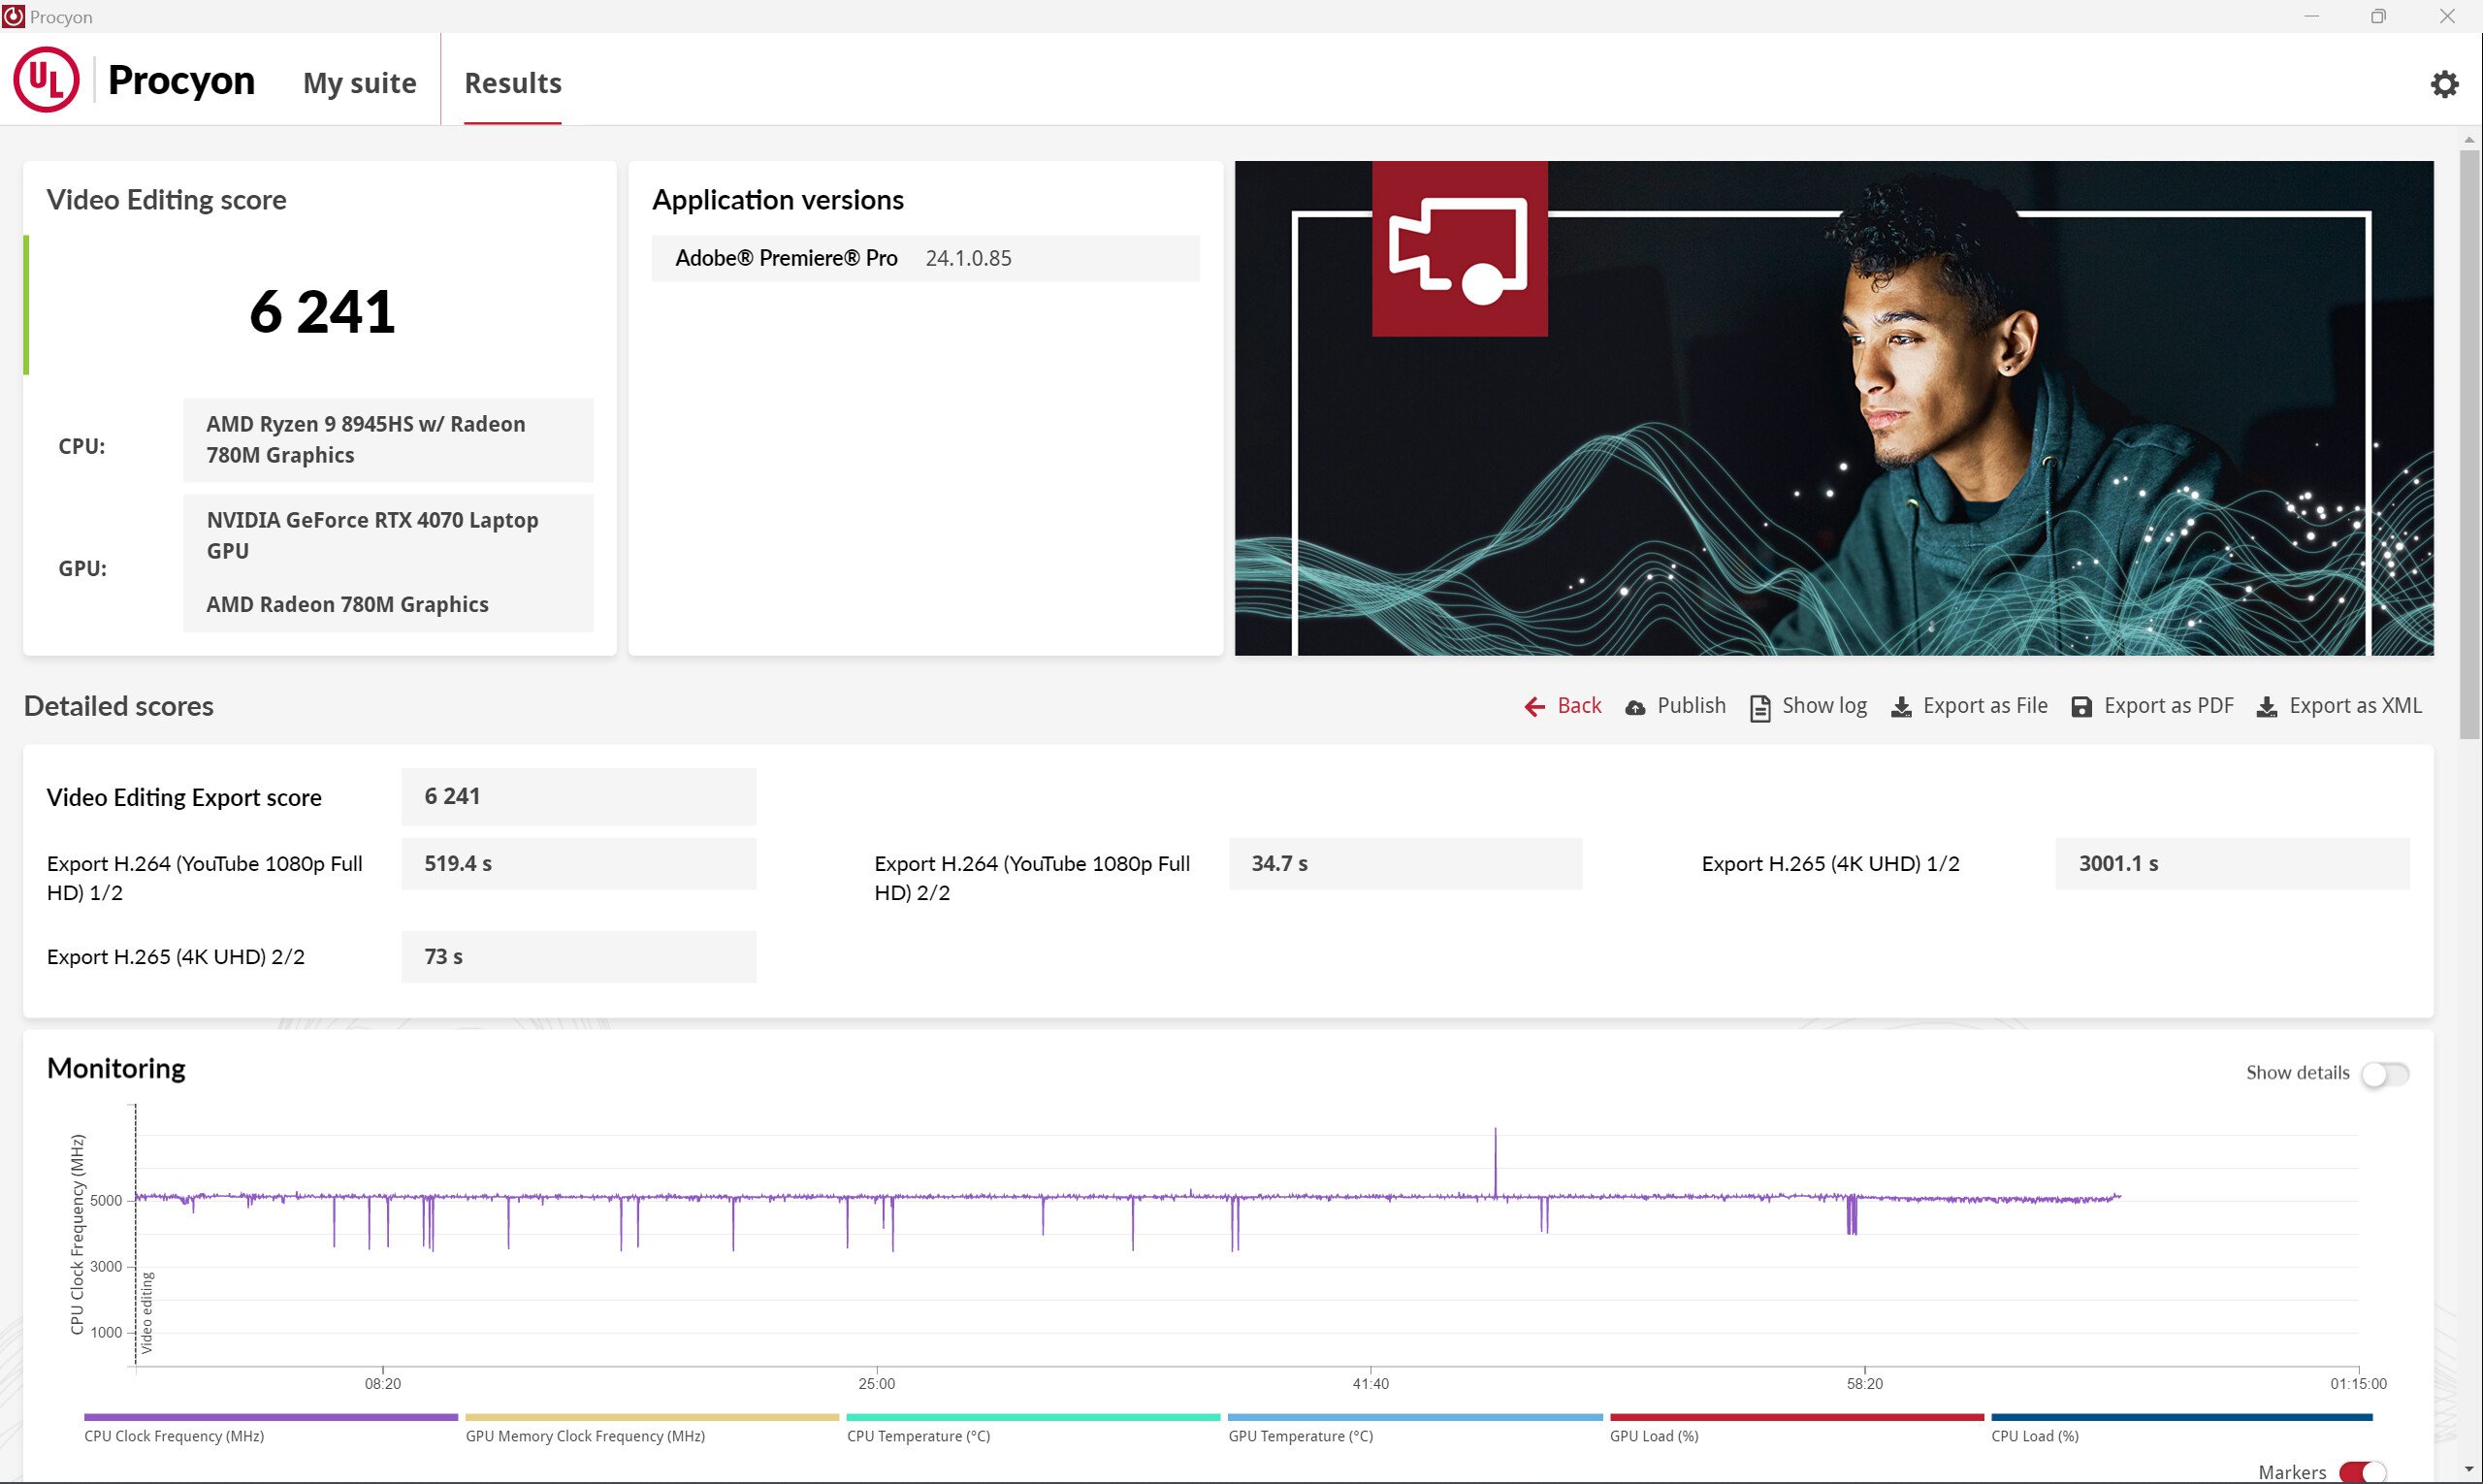Click the Export as PDF save icon
Image resolution: width=2483 pixels, height=1484 pixels.
pos(2081,707)
